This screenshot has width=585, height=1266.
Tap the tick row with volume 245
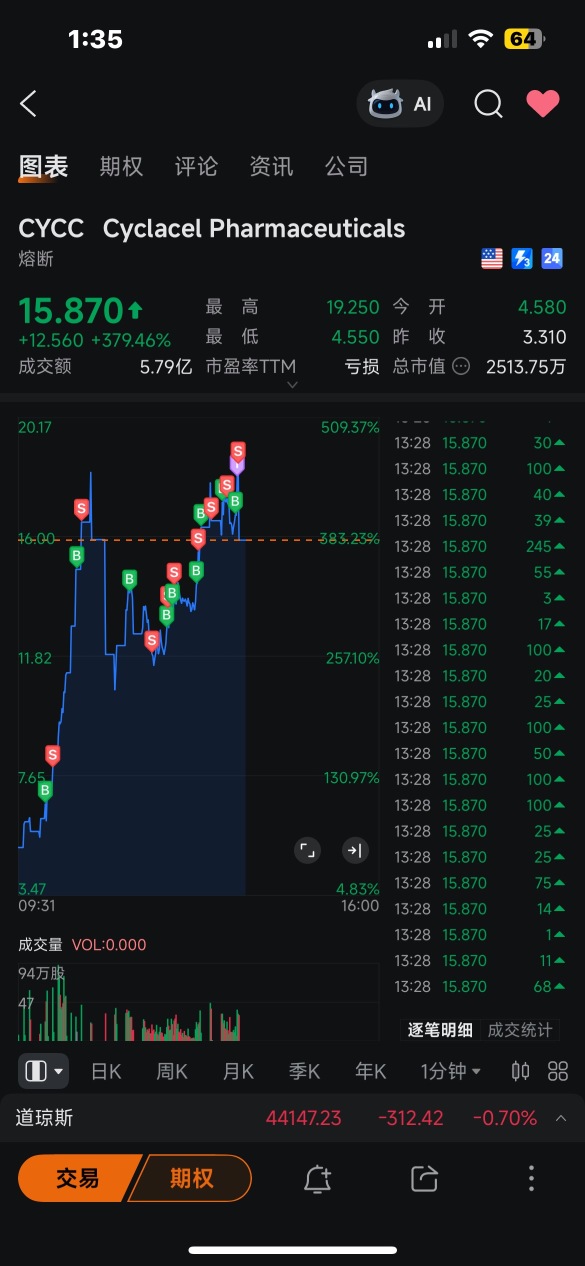[479, 546]
